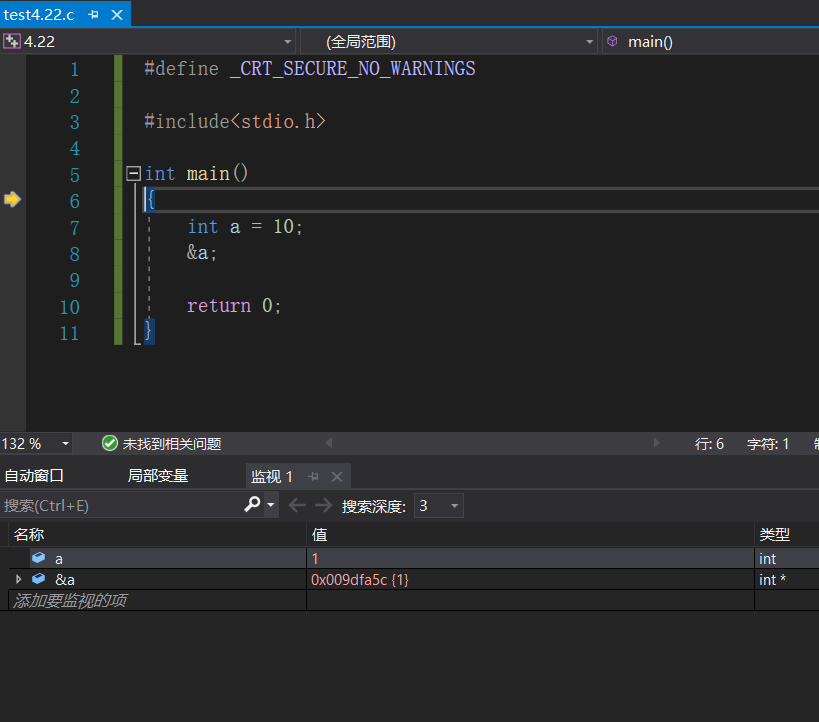The image size is (819, 722).
Task: Close the 监视 1 watch tab
Action: tap(337, 476)
